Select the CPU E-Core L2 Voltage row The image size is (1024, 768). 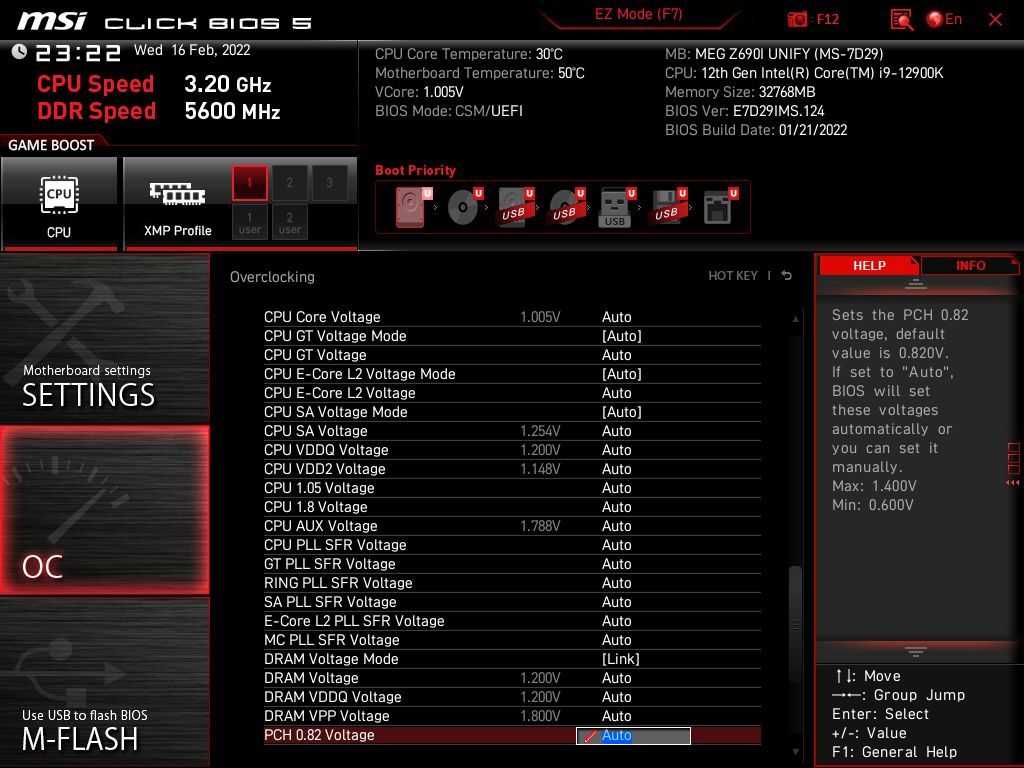tap(512, 392)
